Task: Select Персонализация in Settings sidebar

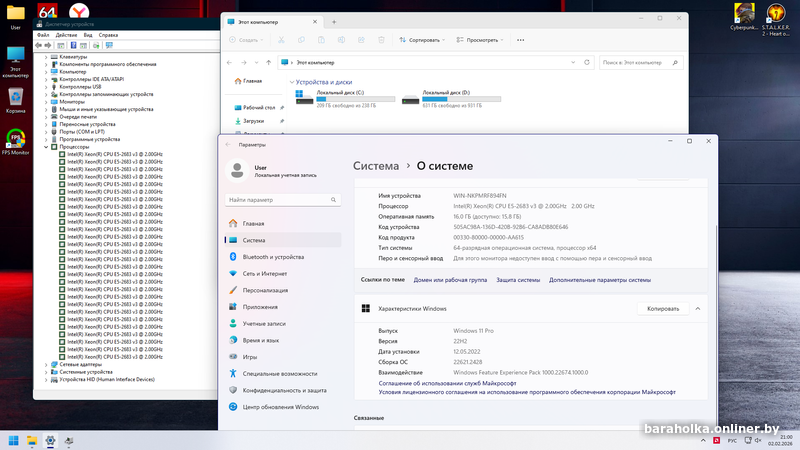Action: (265, 290)
